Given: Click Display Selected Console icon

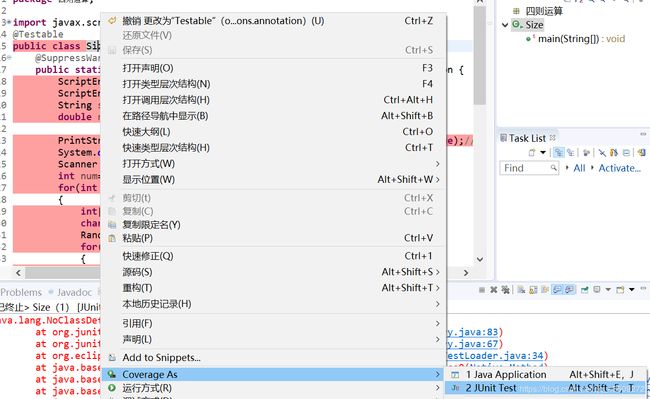Looking at the screenshot, I should 597,289.
